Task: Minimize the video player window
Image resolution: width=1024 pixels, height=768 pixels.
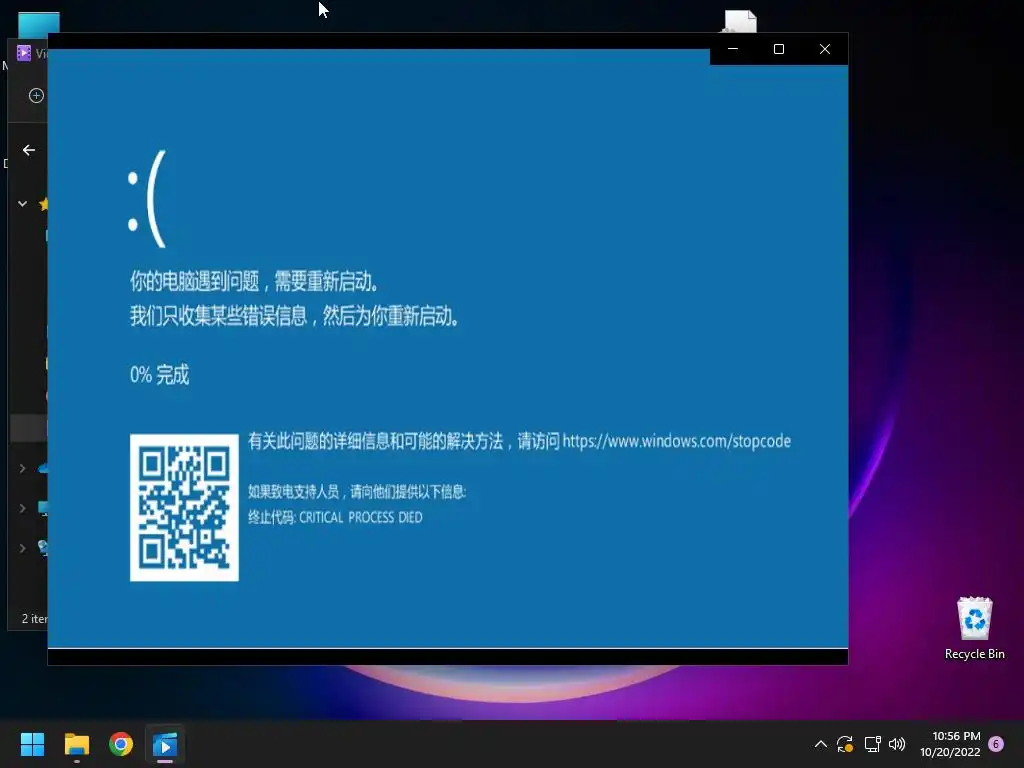Action: 733,49
